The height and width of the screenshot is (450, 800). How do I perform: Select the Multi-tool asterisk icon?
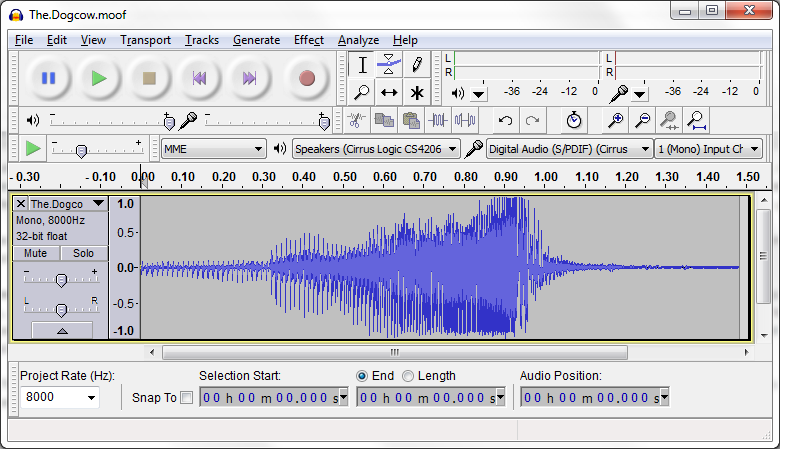(x=416, y=92)
